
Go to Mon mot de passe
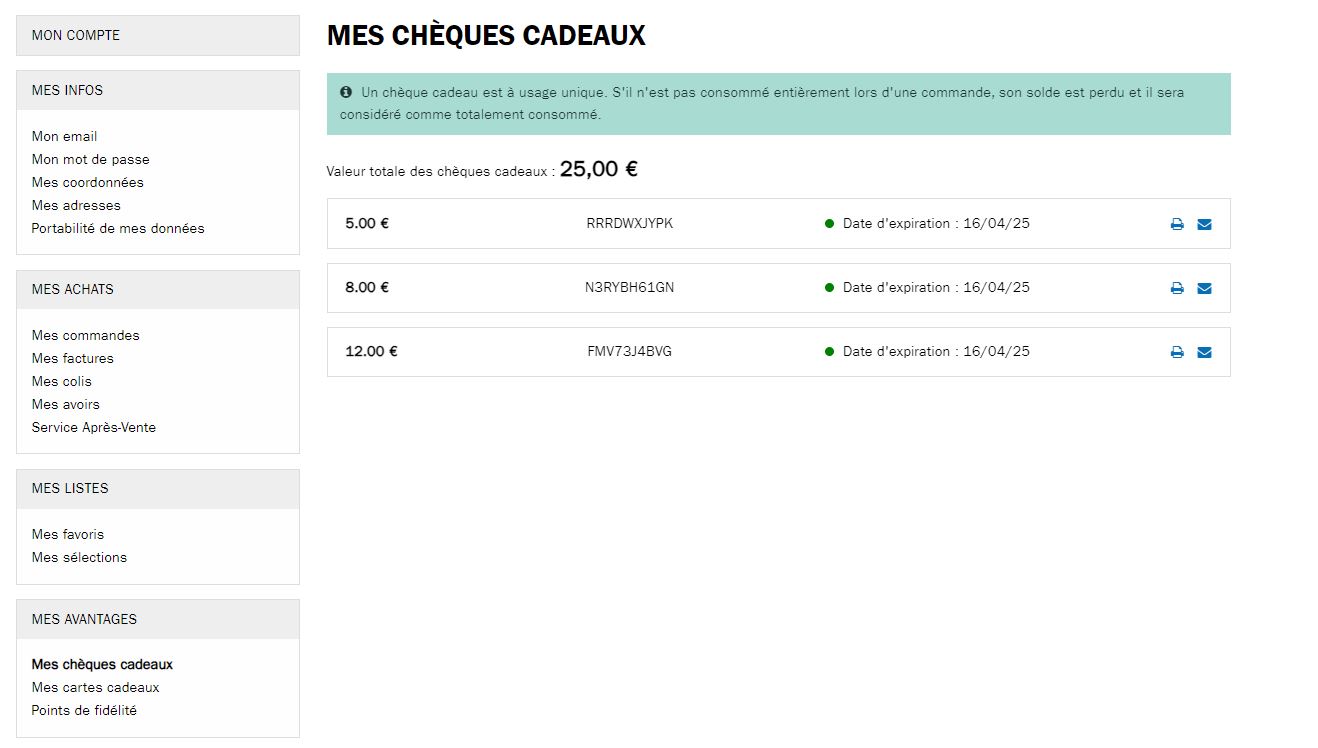click(x=90, y=159)
